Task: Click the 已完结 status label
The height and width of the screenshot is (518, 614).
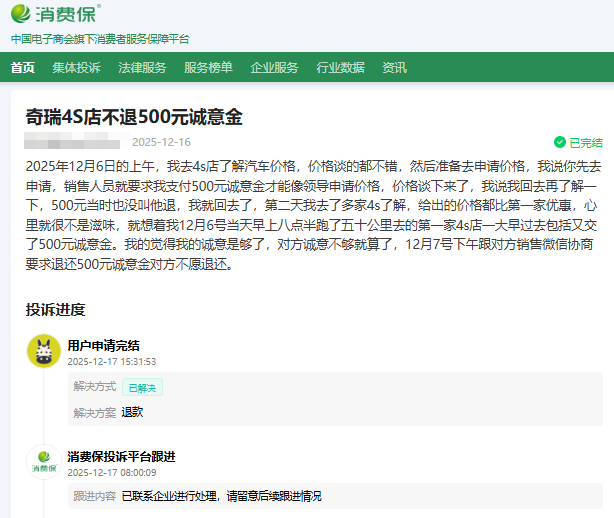Action: [585, 143]
